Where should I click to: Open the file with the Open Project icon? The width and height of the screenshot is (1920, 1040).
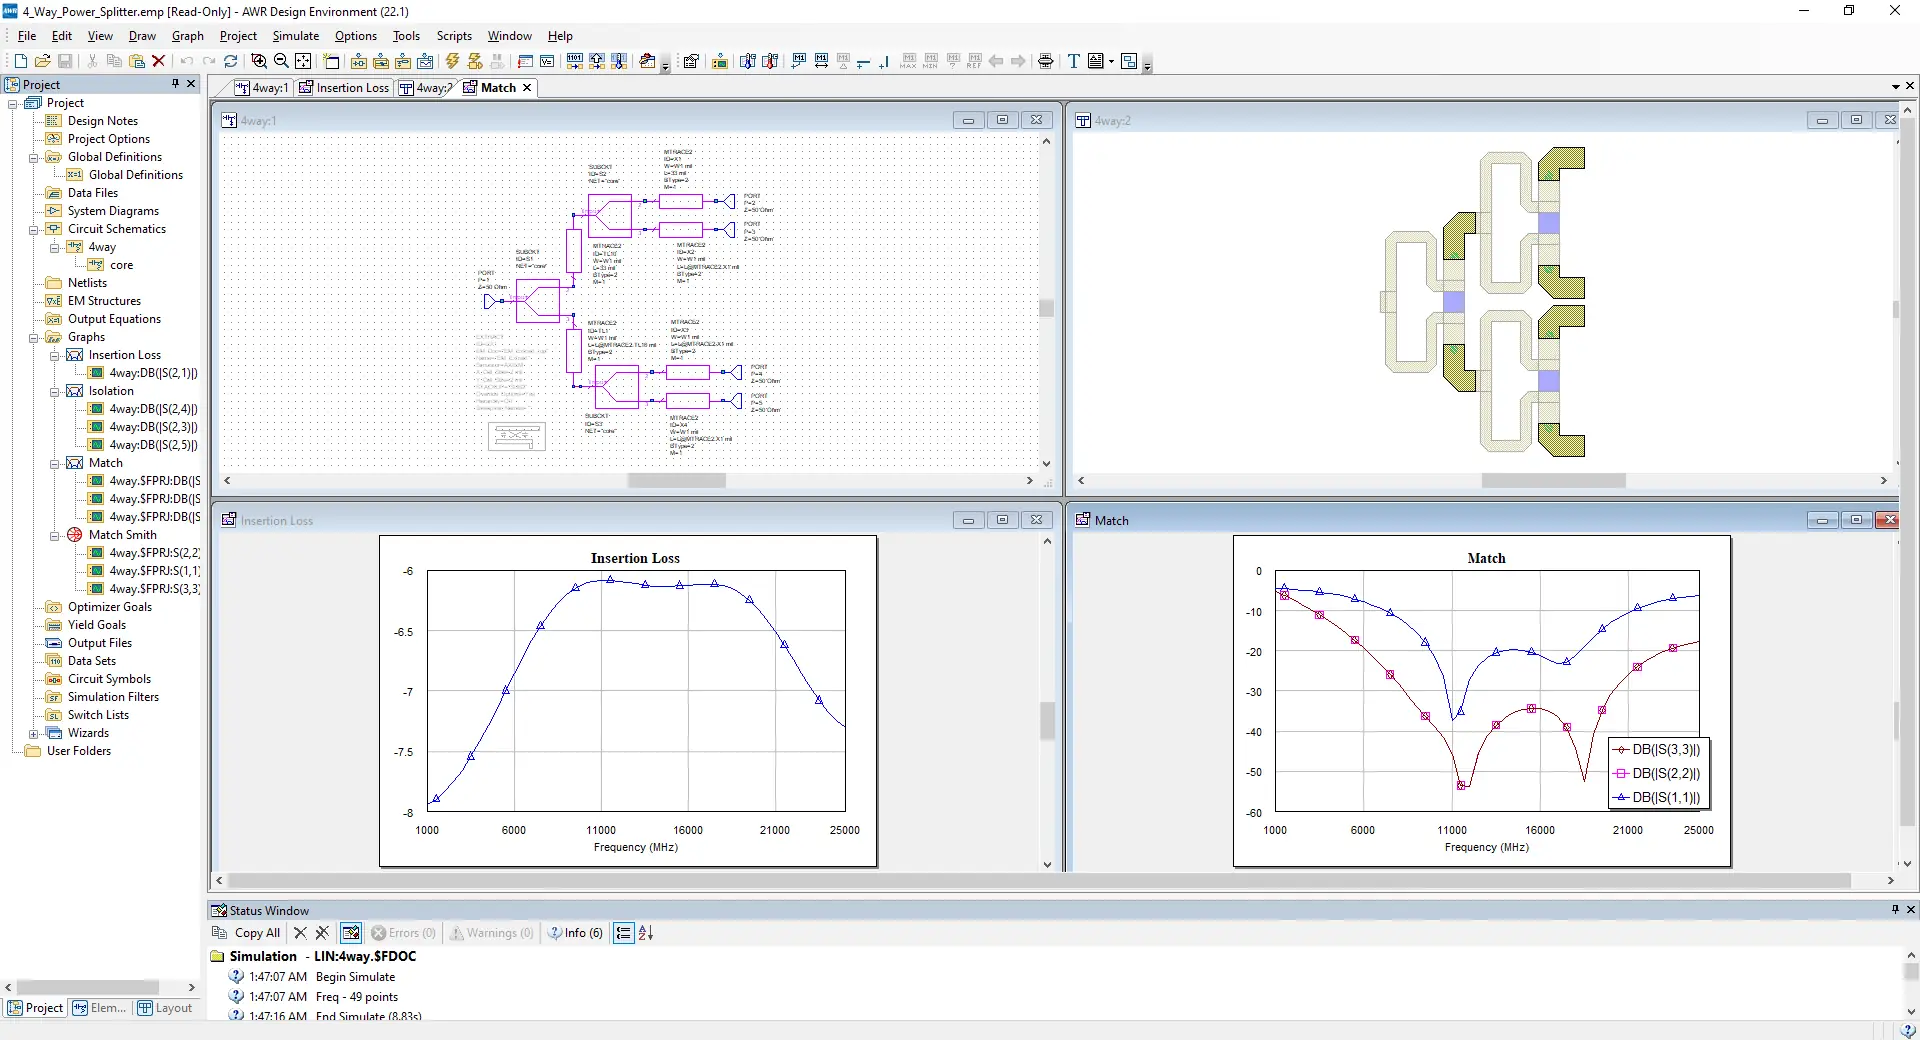42,61
